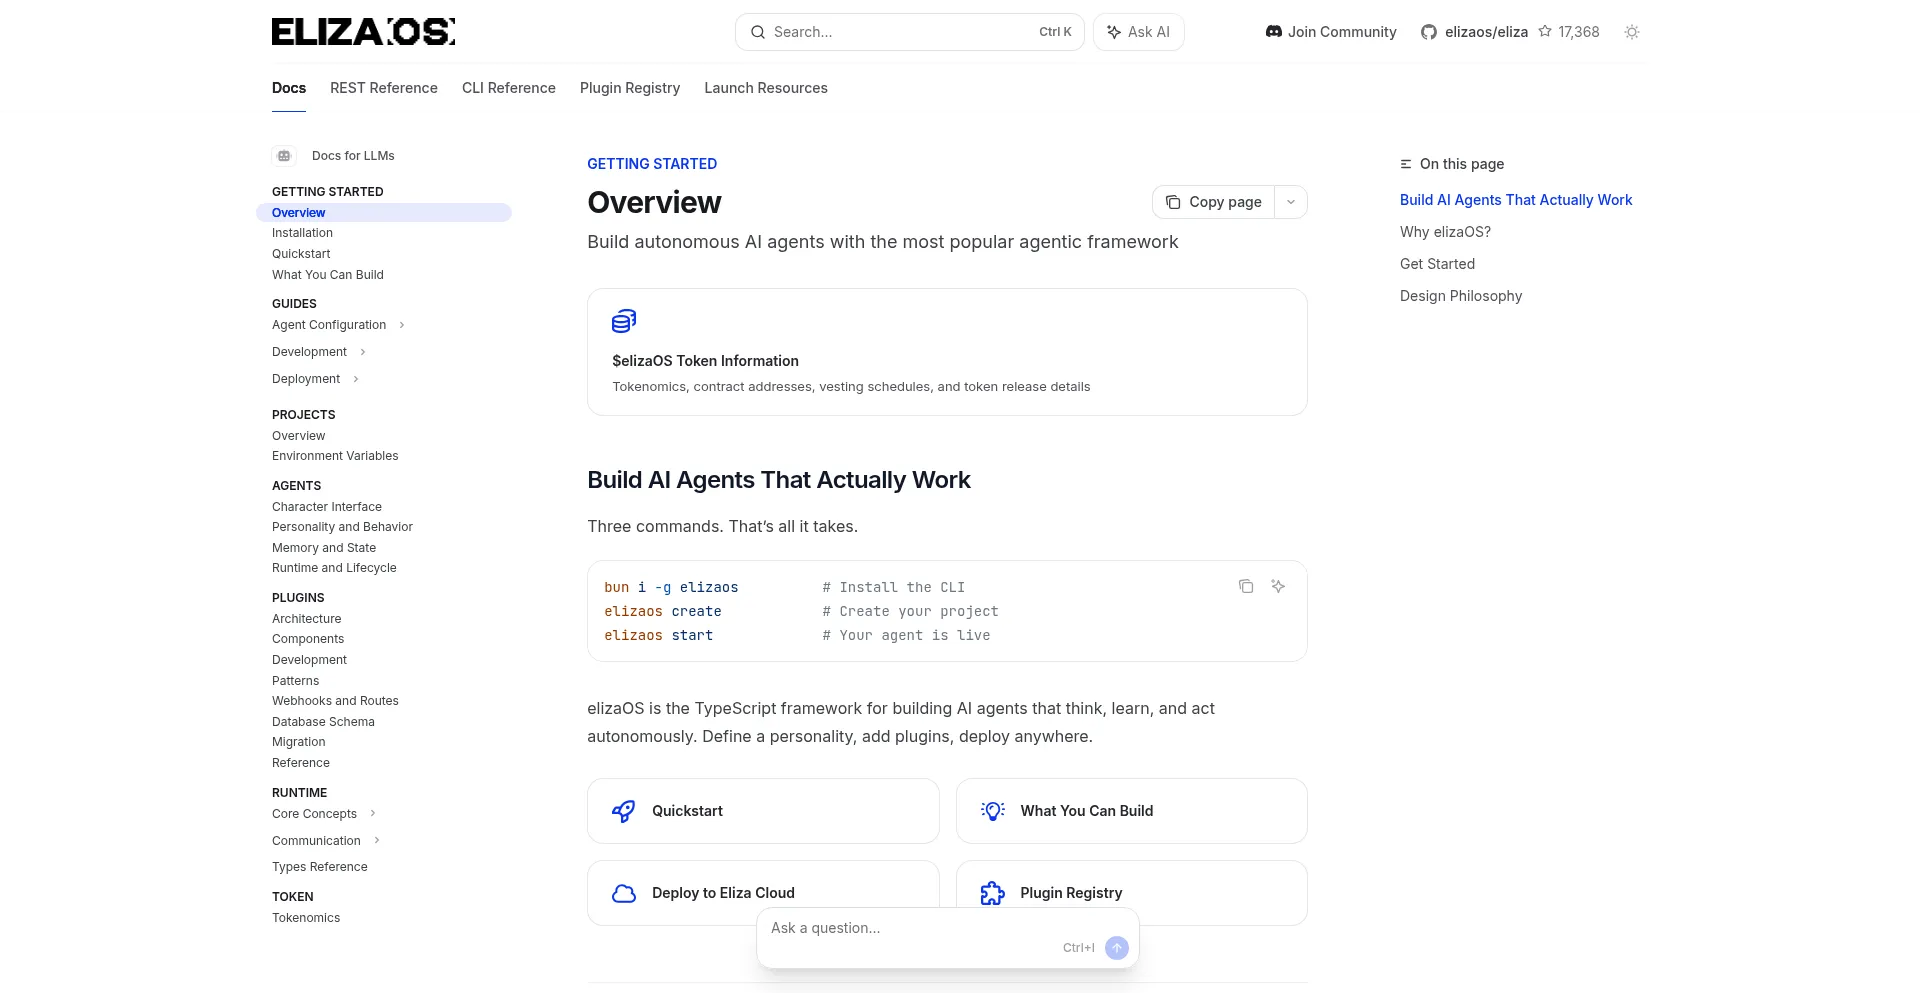Switch to the CLI Reference tab
The image size is (1920, 993).
[x=508, y=88]
